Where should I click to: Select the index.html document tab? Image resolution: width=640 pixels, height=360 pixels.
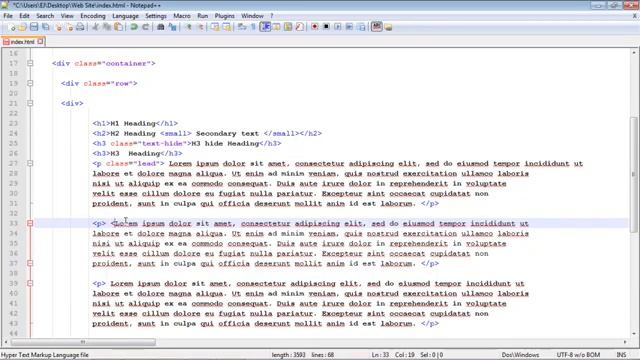22,42
